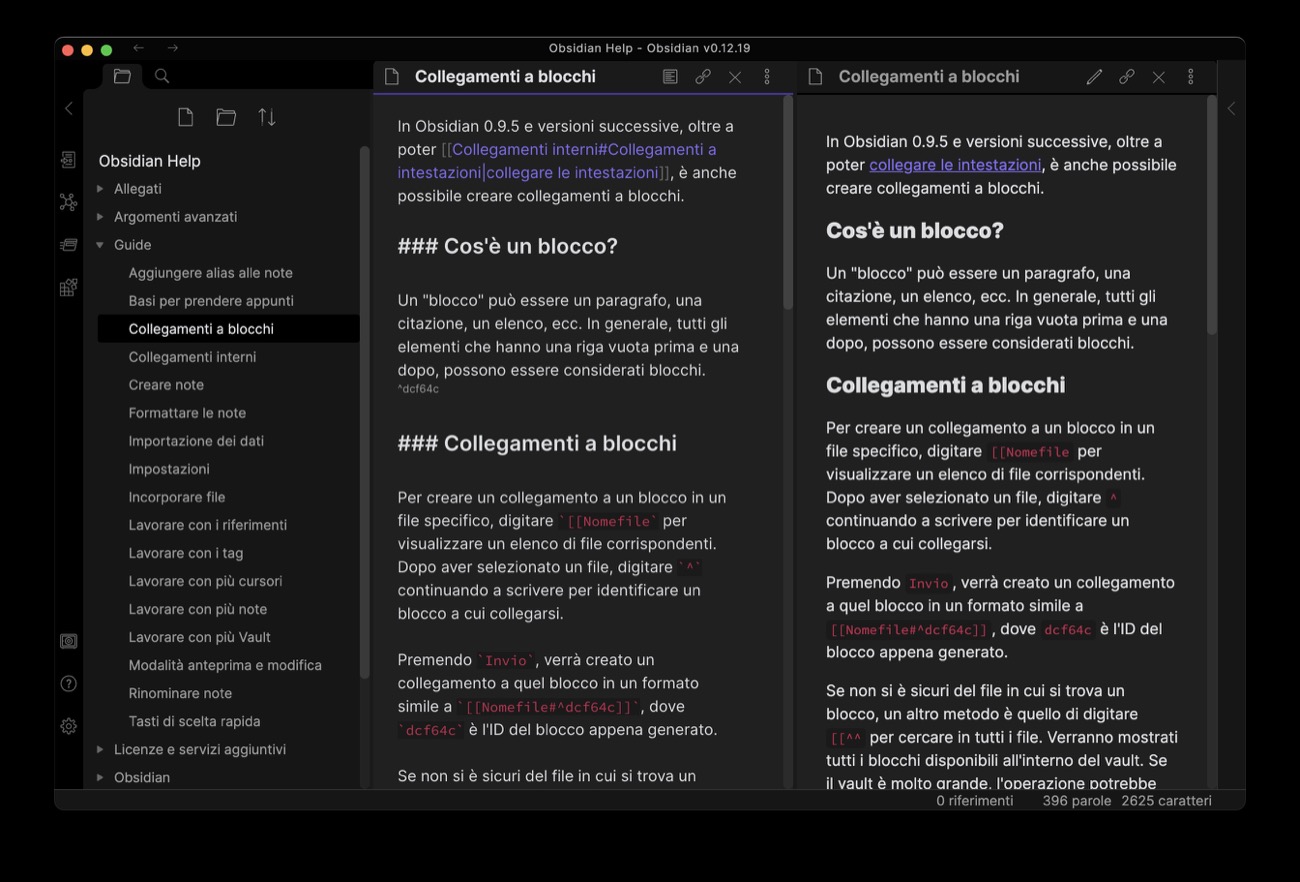The width and height of the screenshot is (1300, 882).
Task: Open settings with the gear icon
Action: [68, 726]
